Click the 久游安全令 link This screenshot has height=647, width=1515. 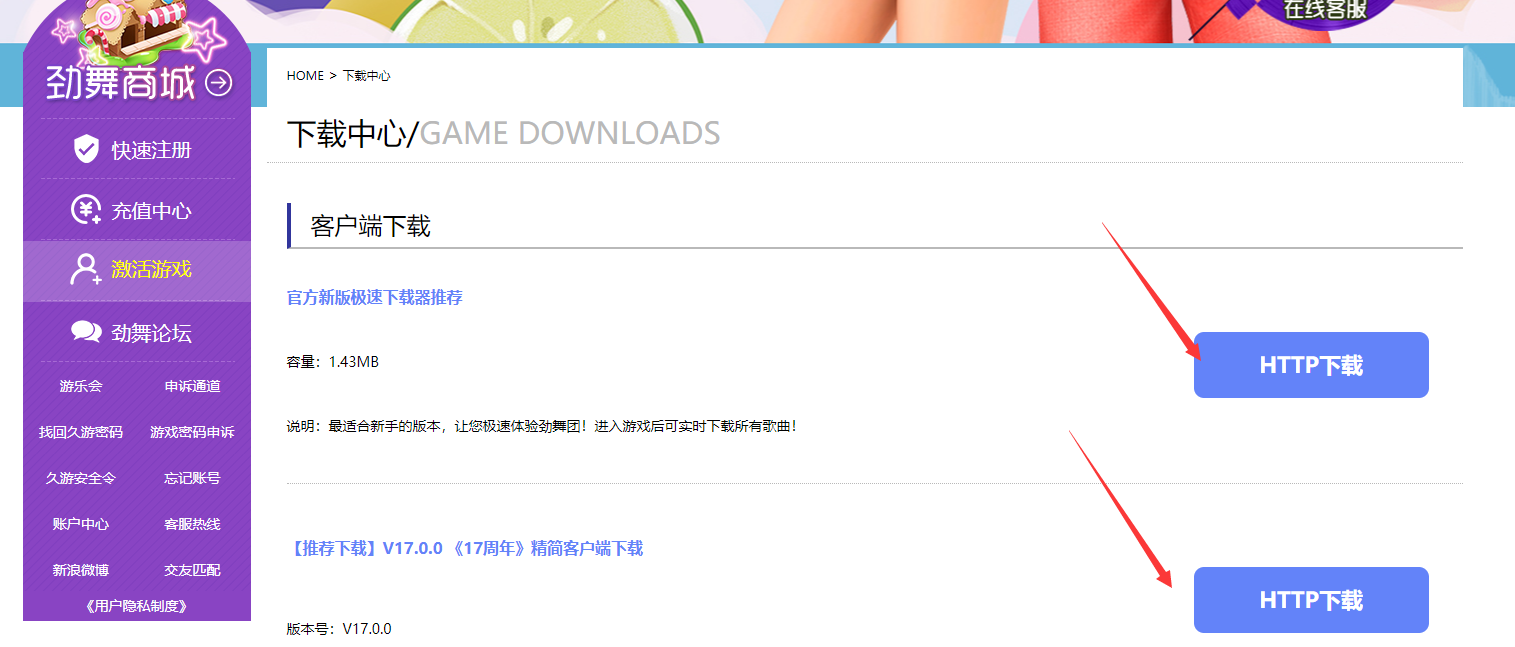coord(81,478)
